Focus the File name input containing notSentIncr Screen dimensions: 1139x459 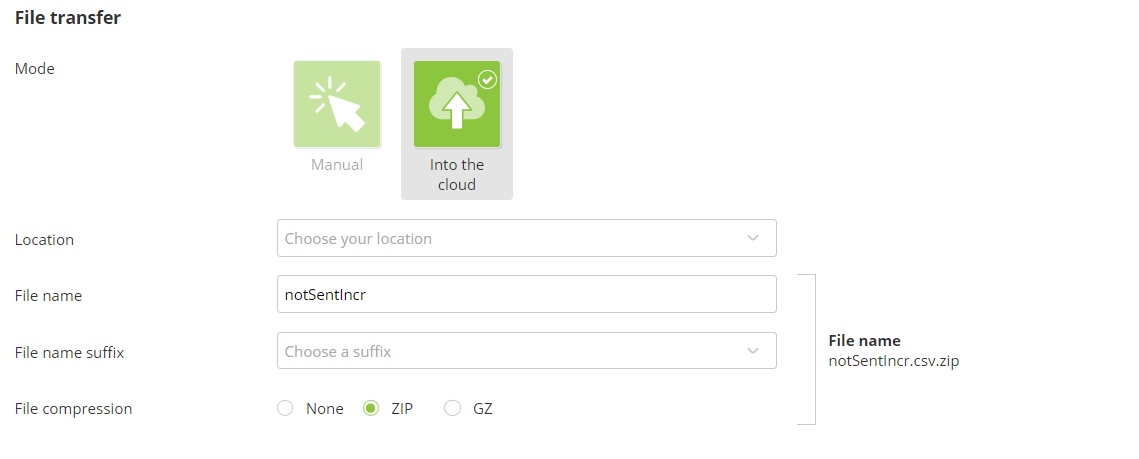(x=526, y=295)
